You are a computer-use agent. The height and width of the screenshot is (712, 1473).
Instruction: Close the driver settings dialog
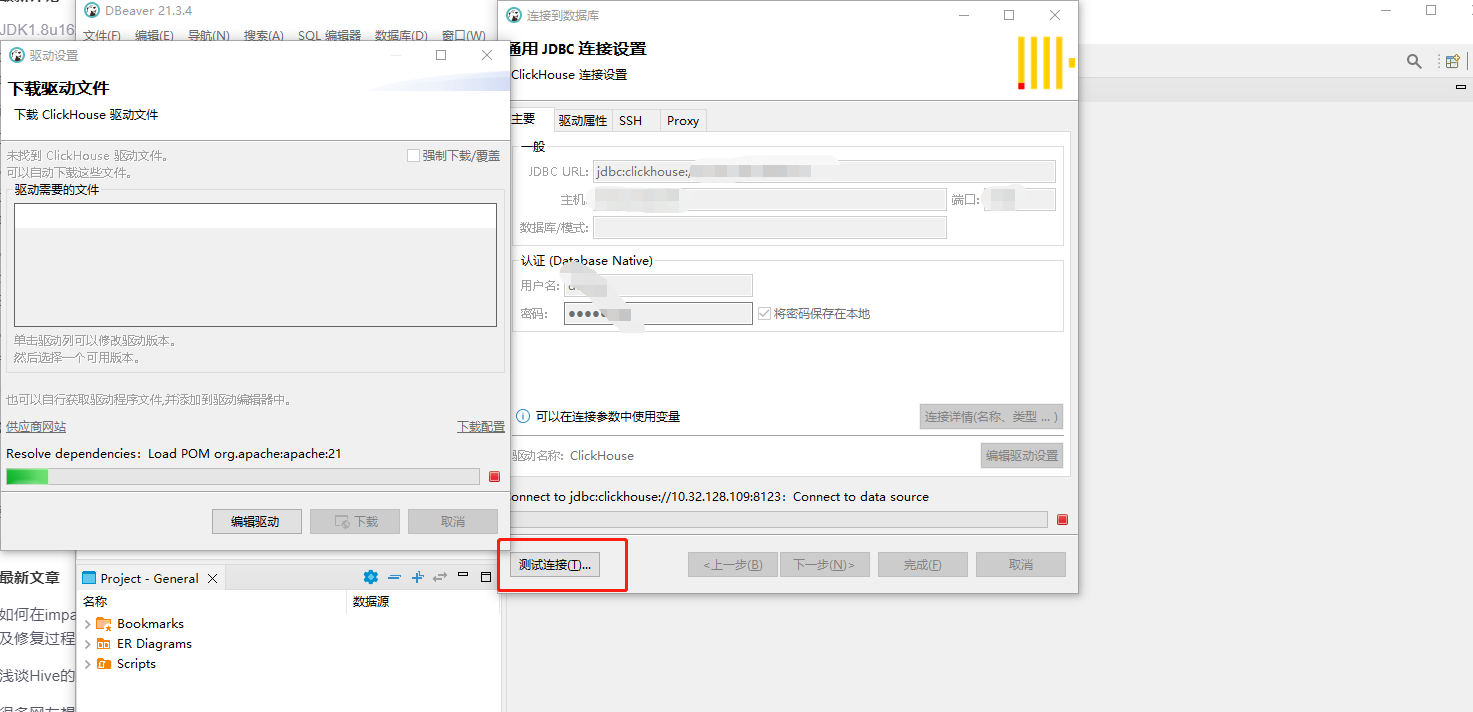pyautogui.click(x=487, y=55)
